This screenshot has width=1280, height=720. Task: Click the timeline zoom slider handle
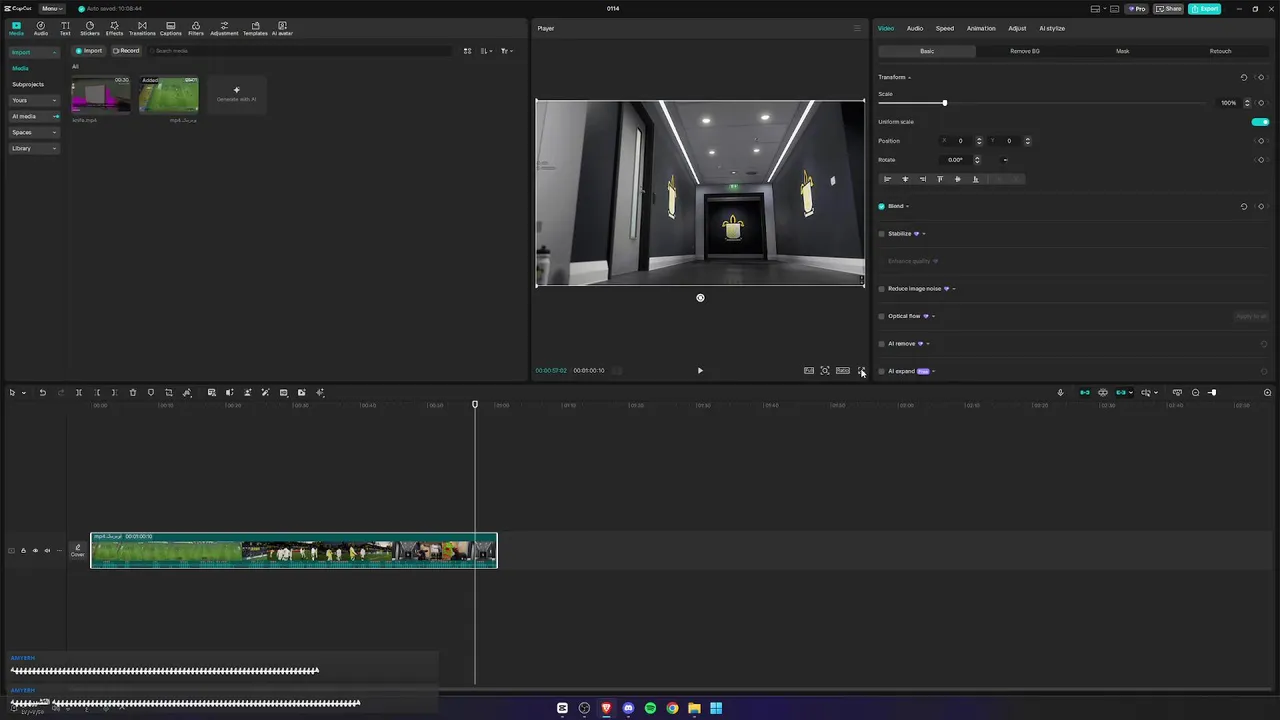(x=1212, y=392)
